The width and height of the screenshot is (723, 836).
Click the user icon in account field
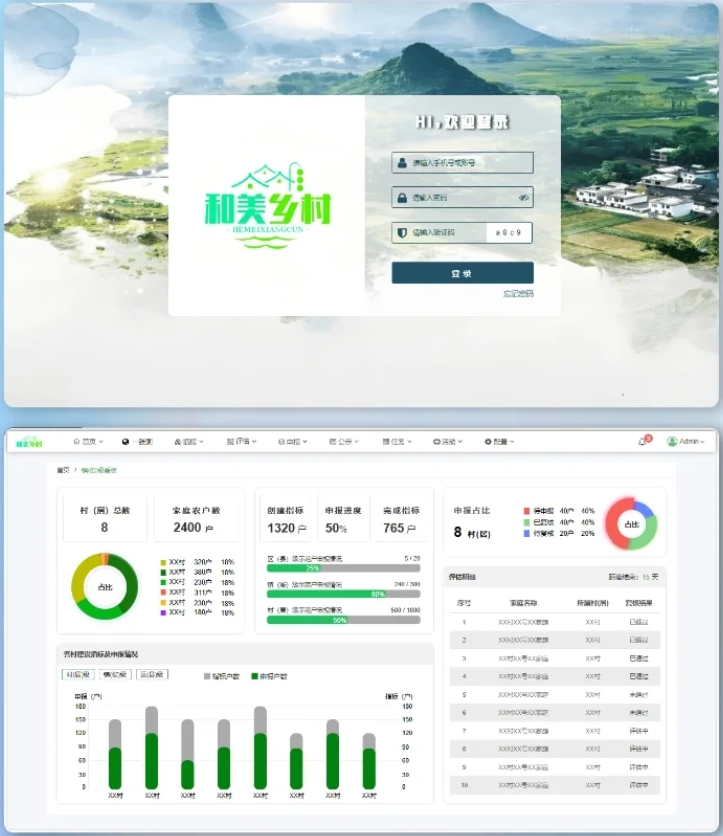click(402, 163)
